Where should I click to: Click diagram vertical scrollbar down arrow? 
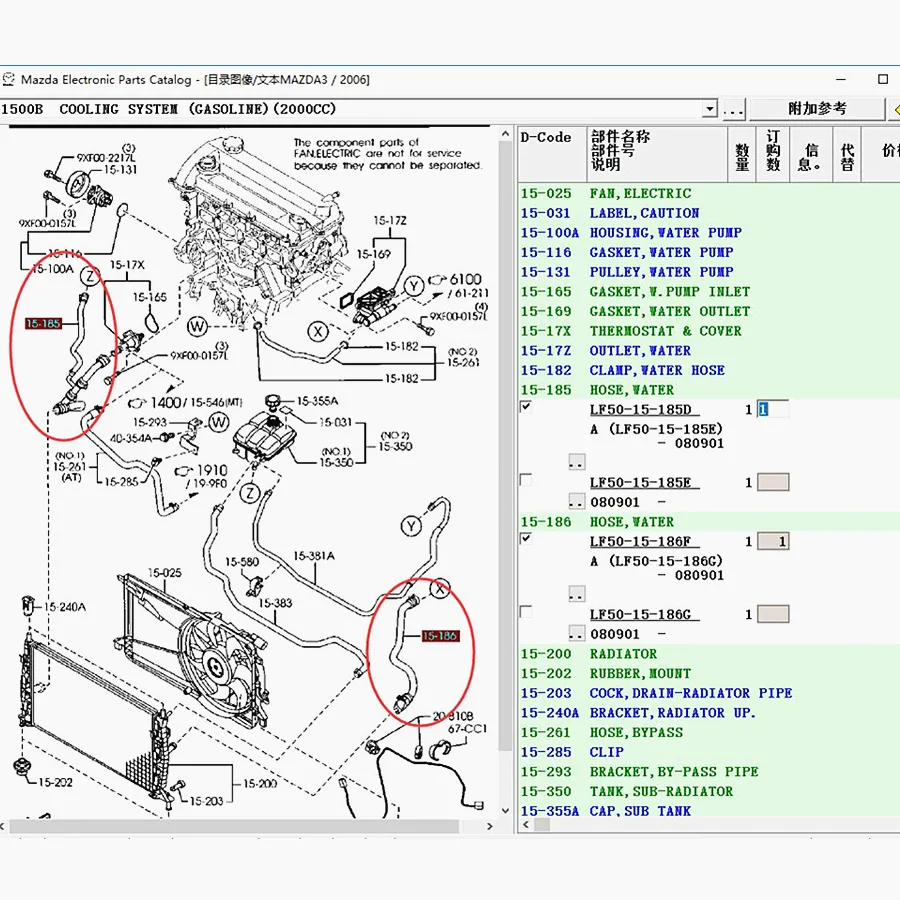click(x=505, y=811)
